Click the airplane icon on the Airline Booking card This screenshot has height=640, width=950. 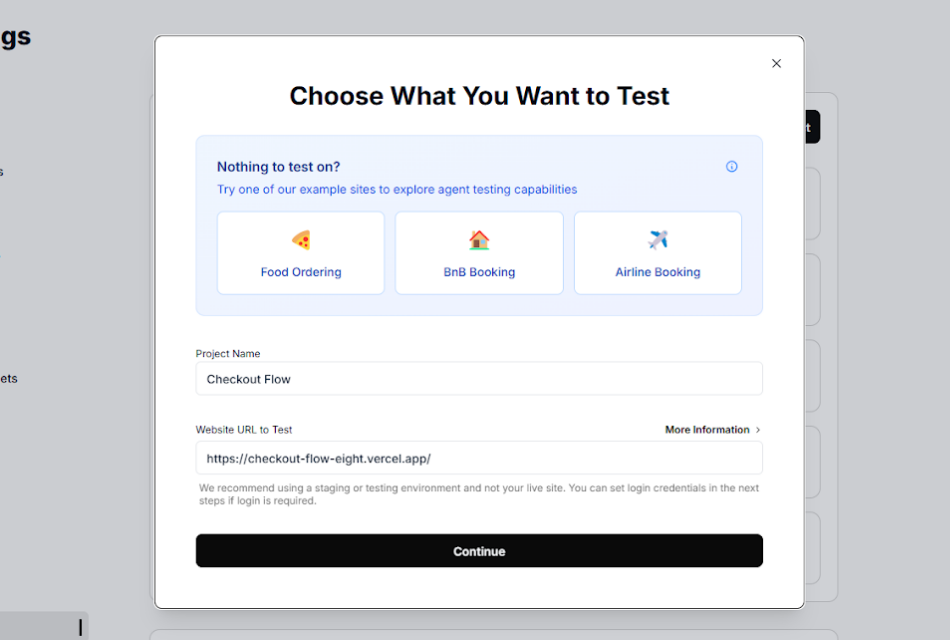click(x=657, y=239)
